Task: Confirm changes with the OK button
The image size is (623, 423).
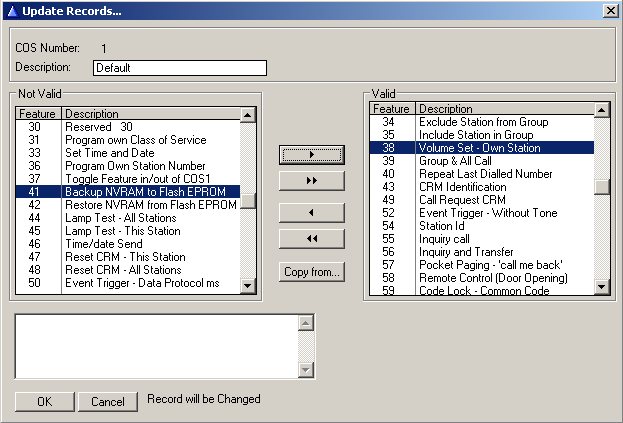Action: (44, 401)
